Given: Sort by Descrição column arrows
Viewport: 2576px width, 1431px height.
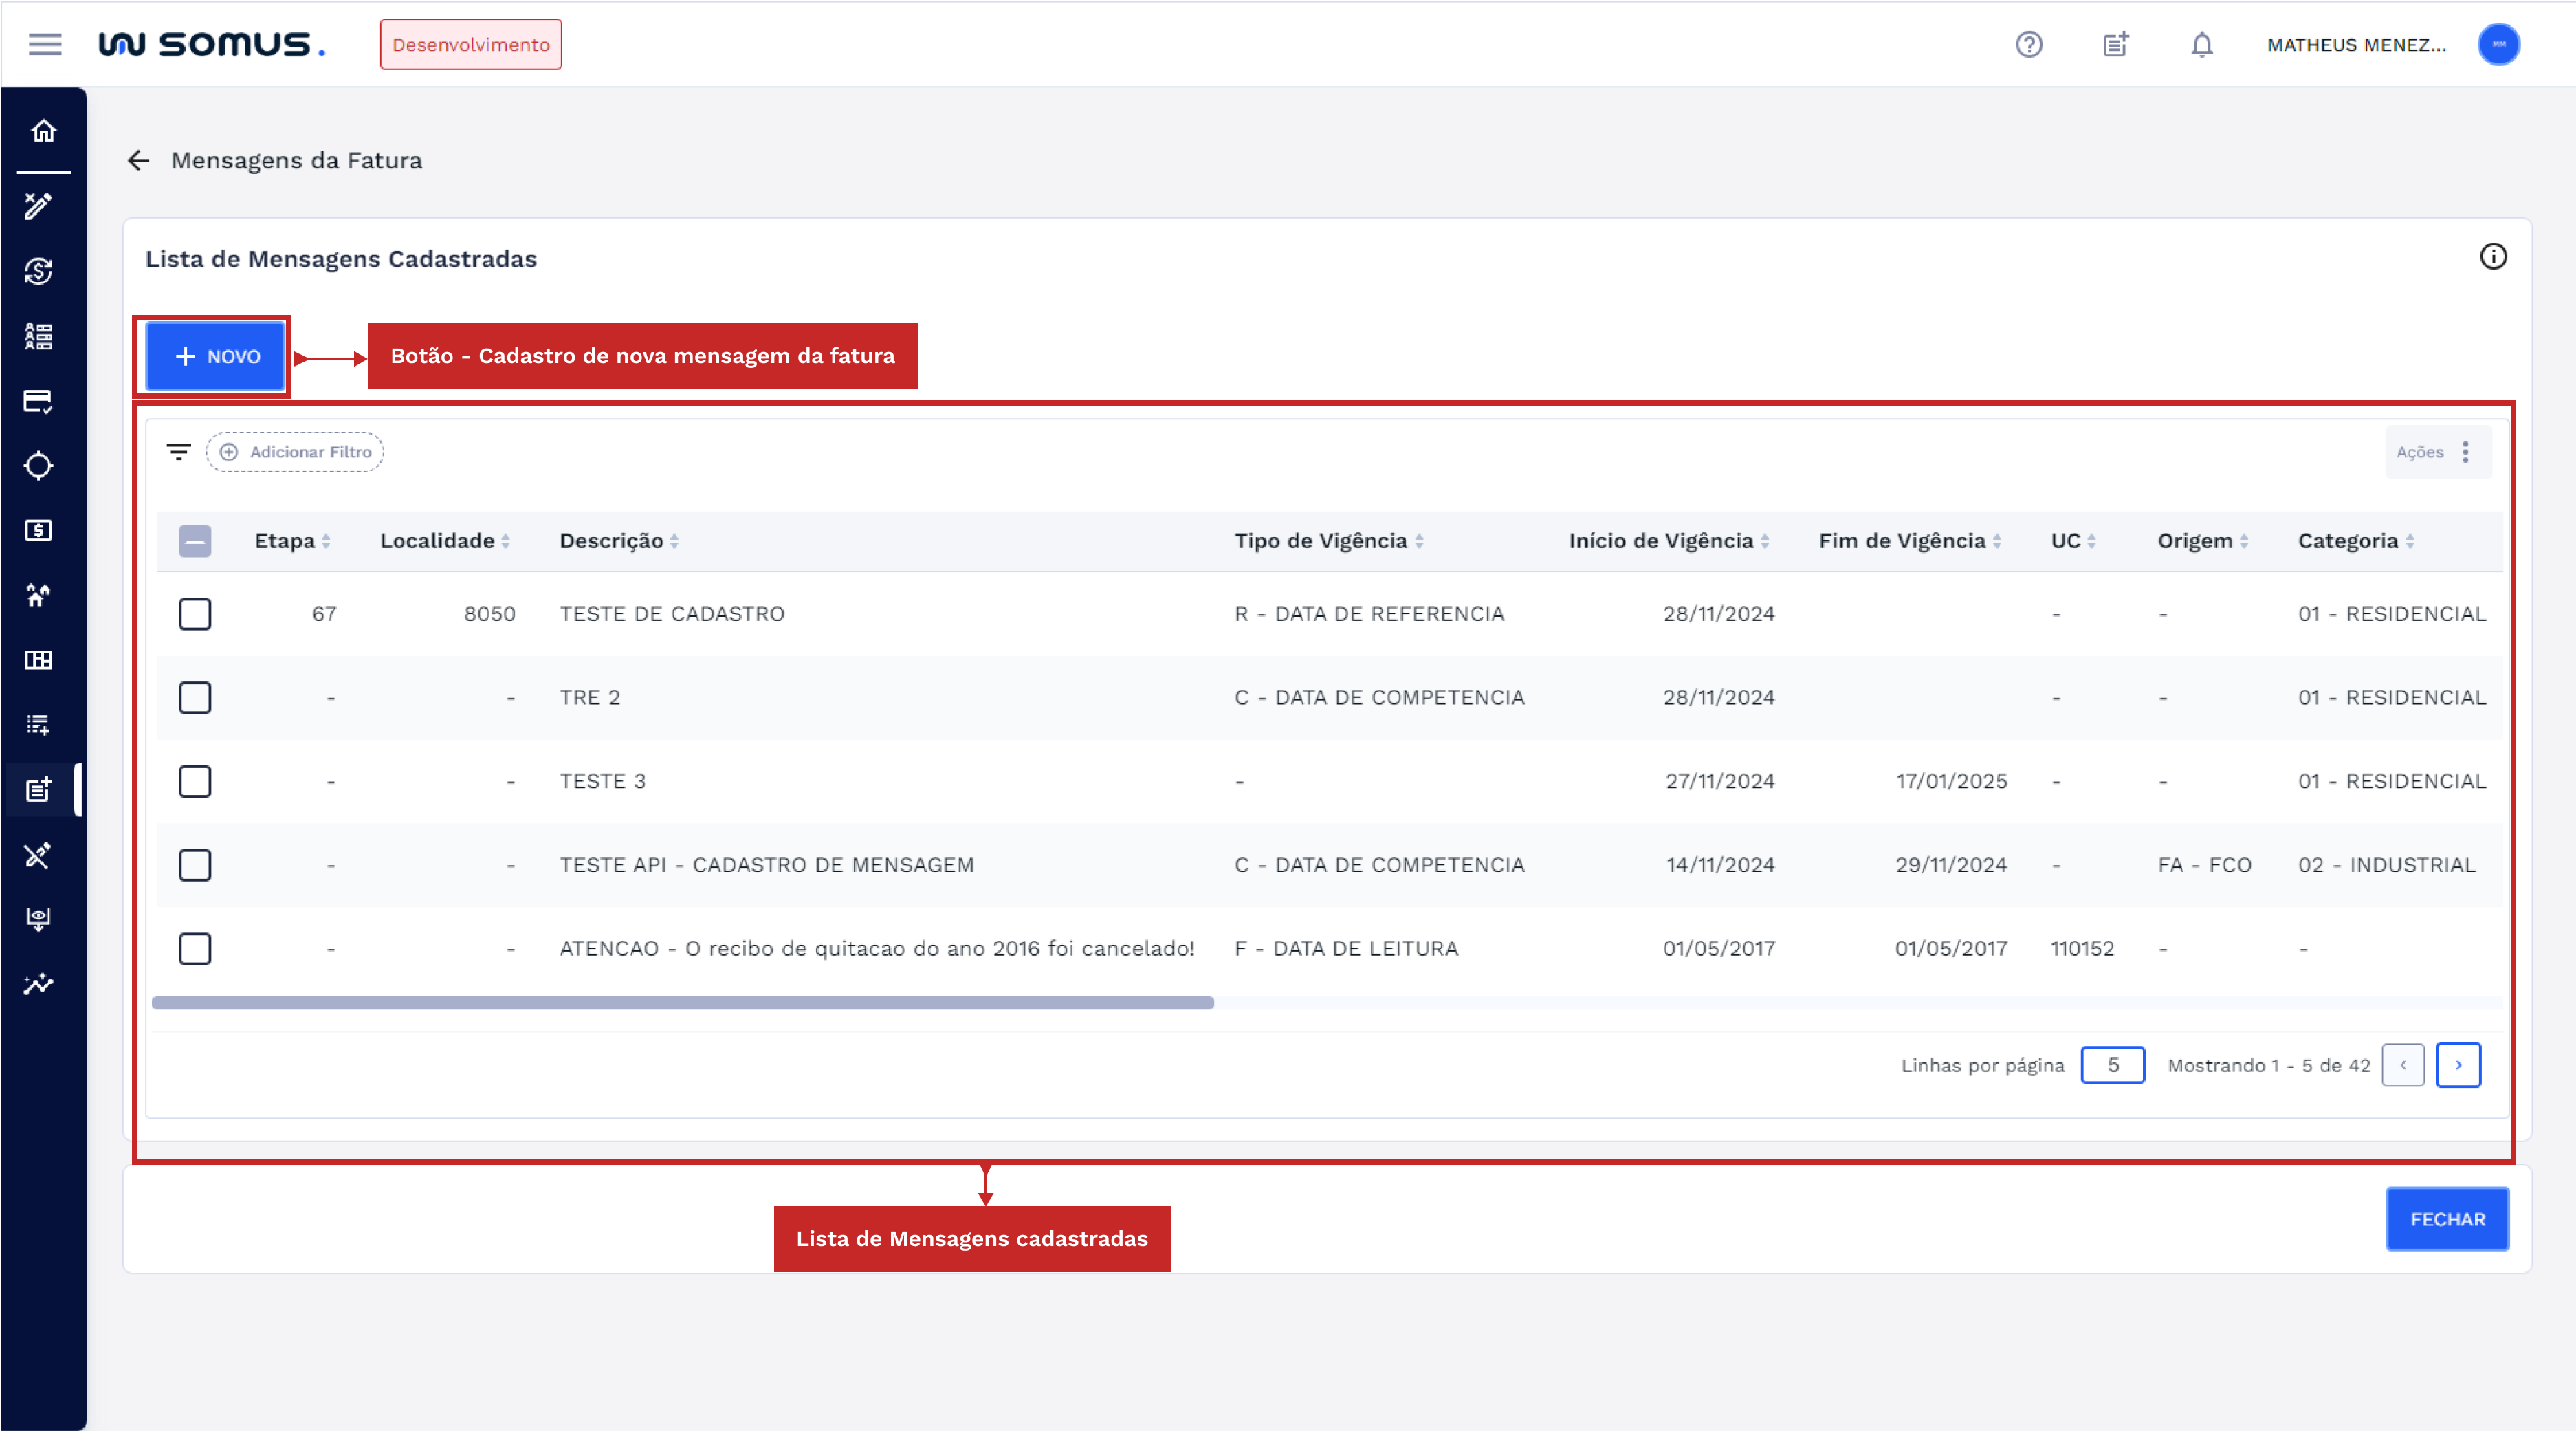Looking at the screenshot, I should [675, 541].
